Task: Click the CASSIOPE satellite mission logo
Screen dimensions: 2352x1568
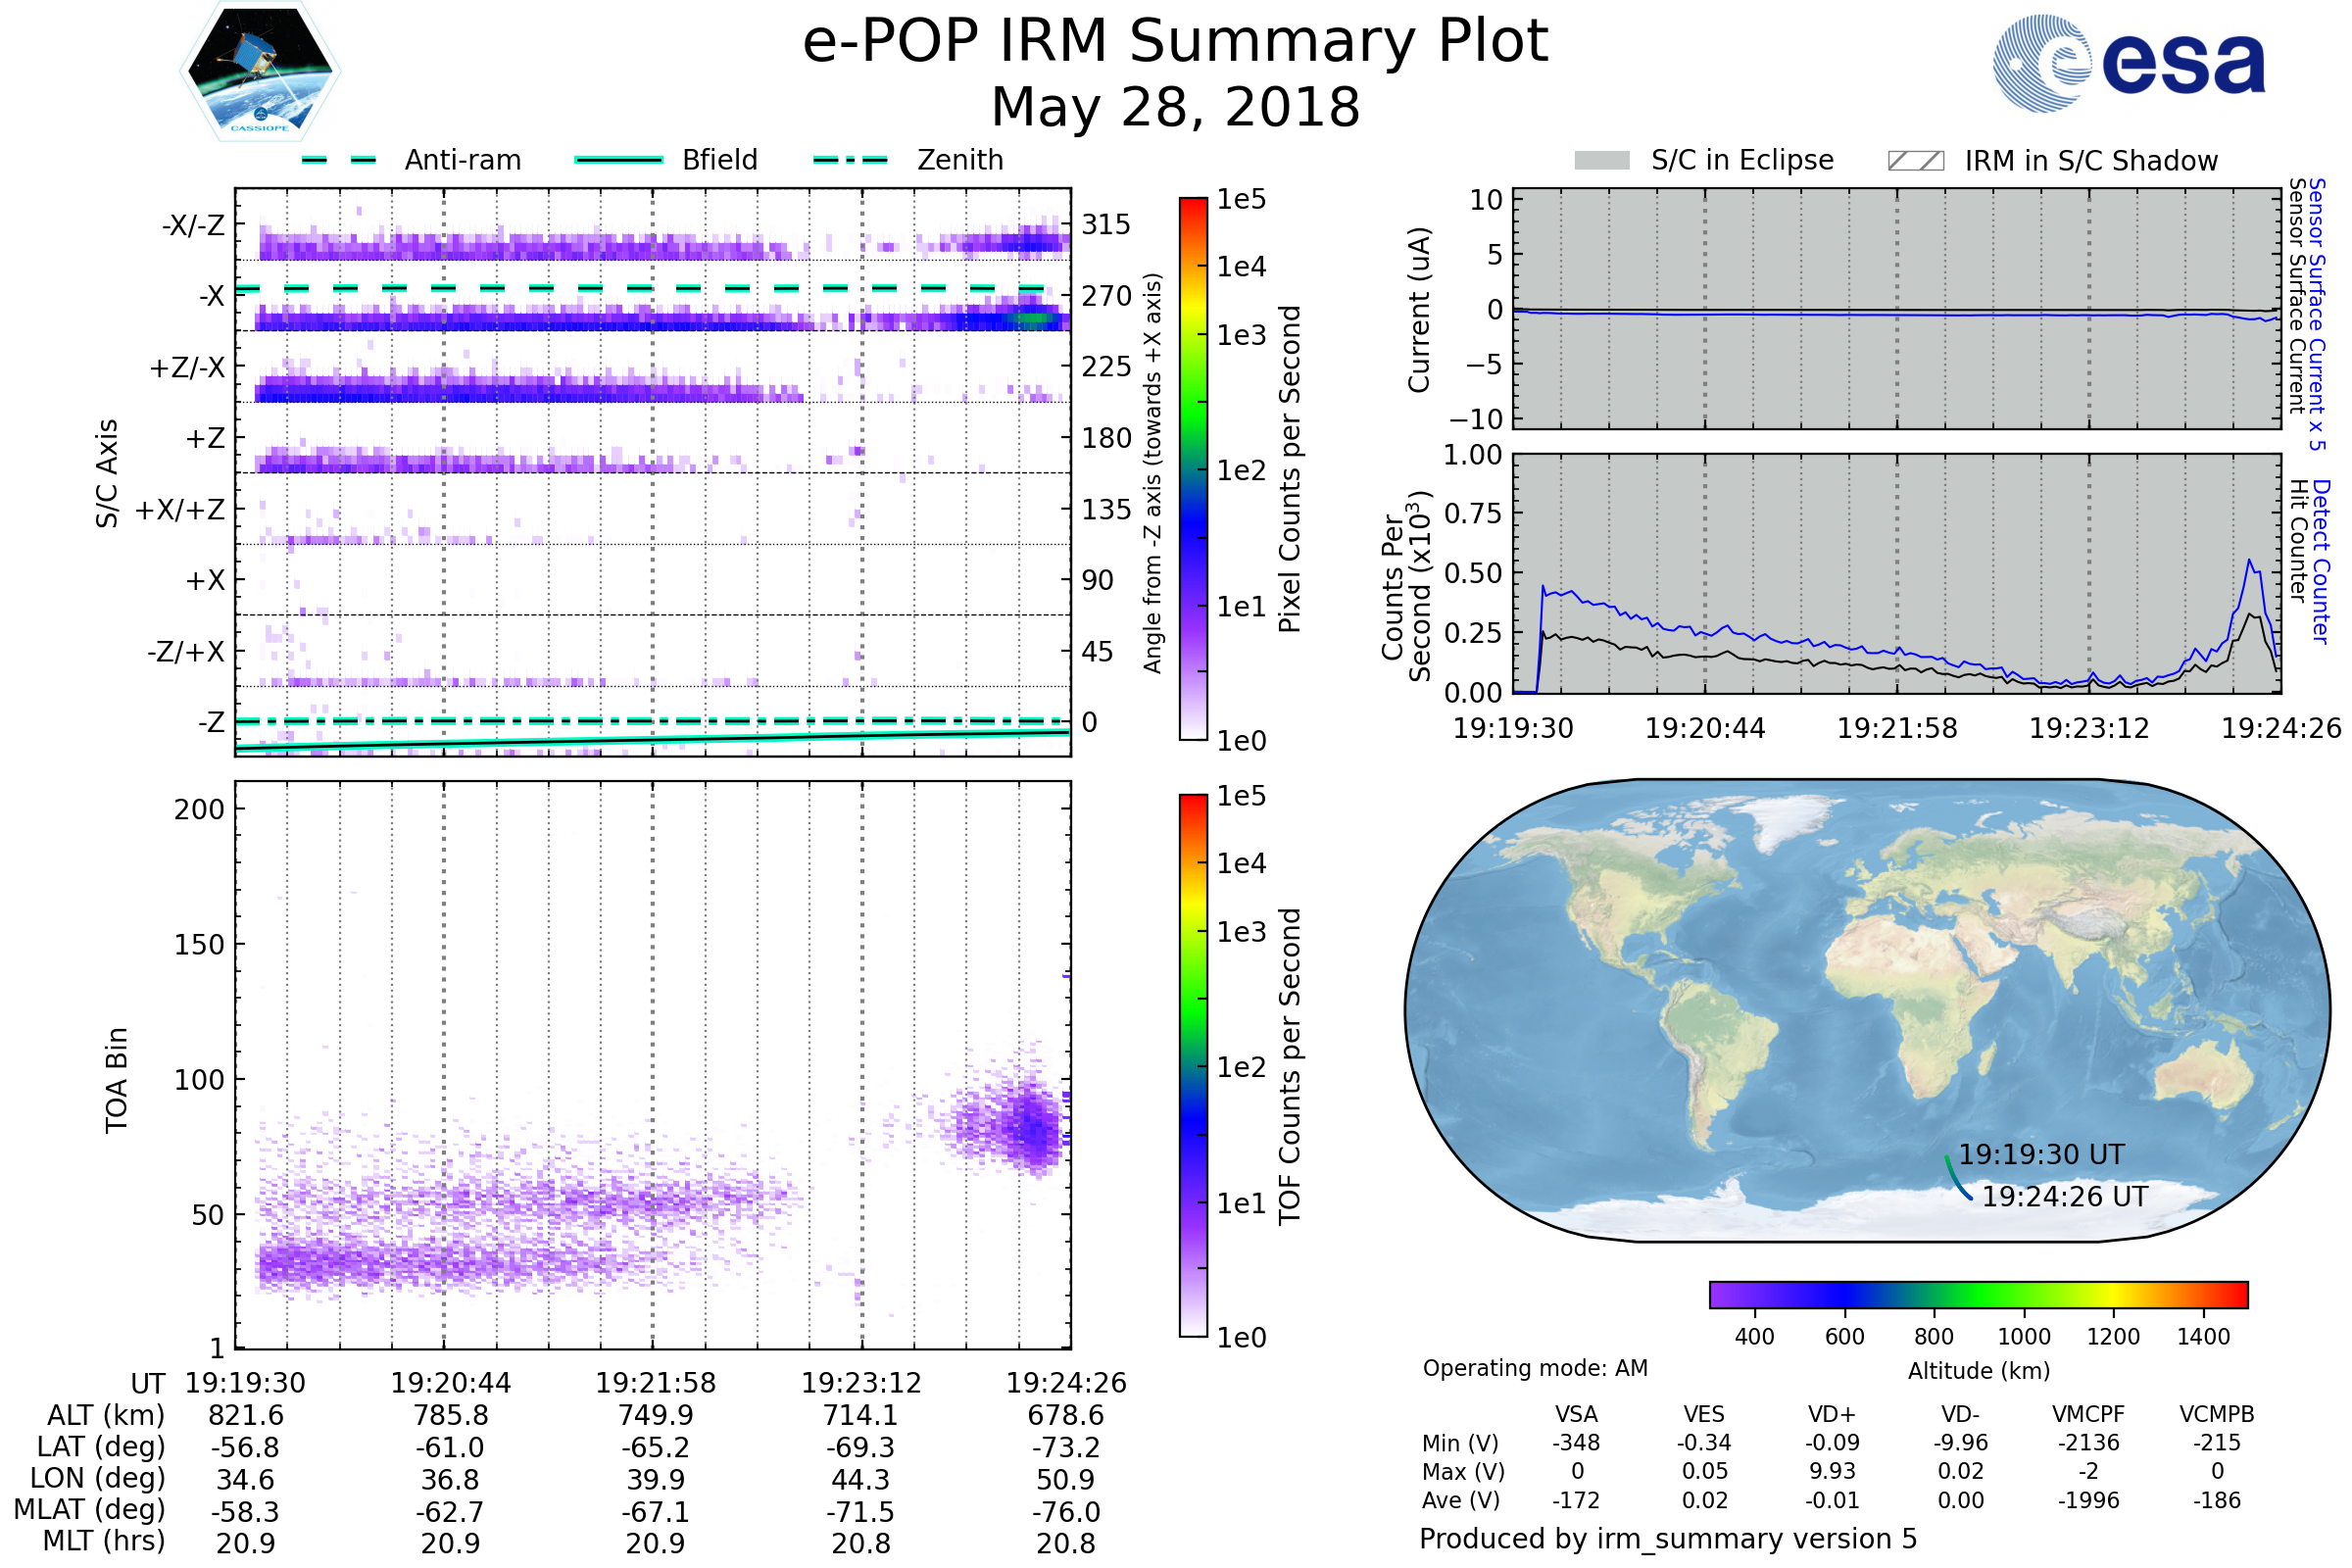Action: pyautogui.click(x=260, y=72)
